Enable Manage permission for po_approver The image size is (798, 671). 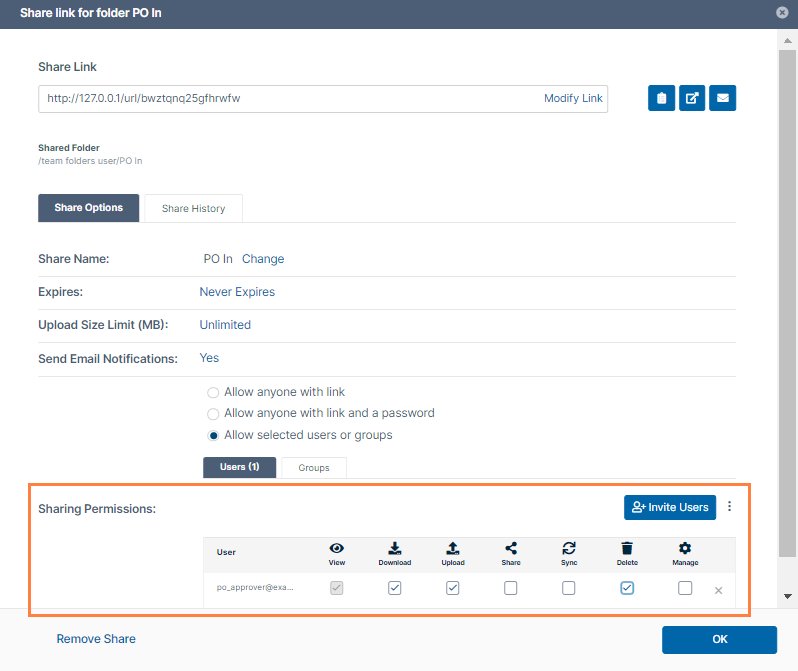[x=685, y=589]
